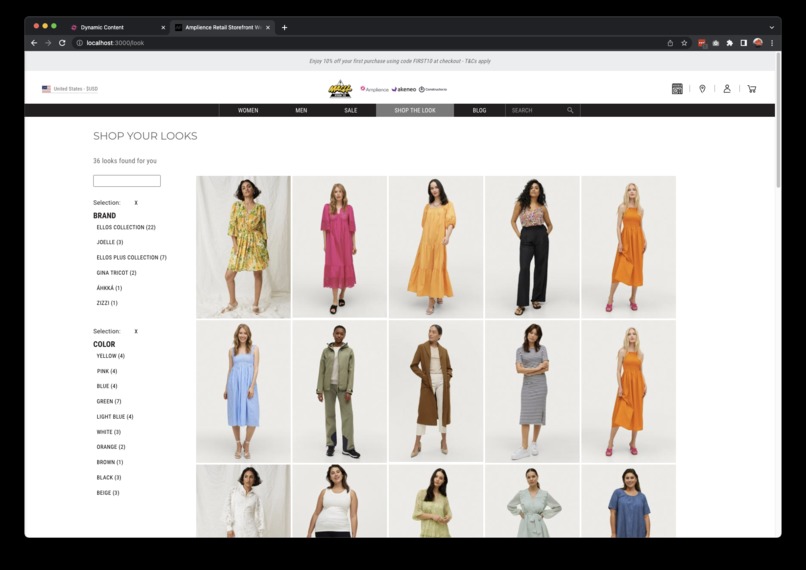Screen dimensions: 806x570
Task: Click the QR code icon in the header
Action: [677, 89]
